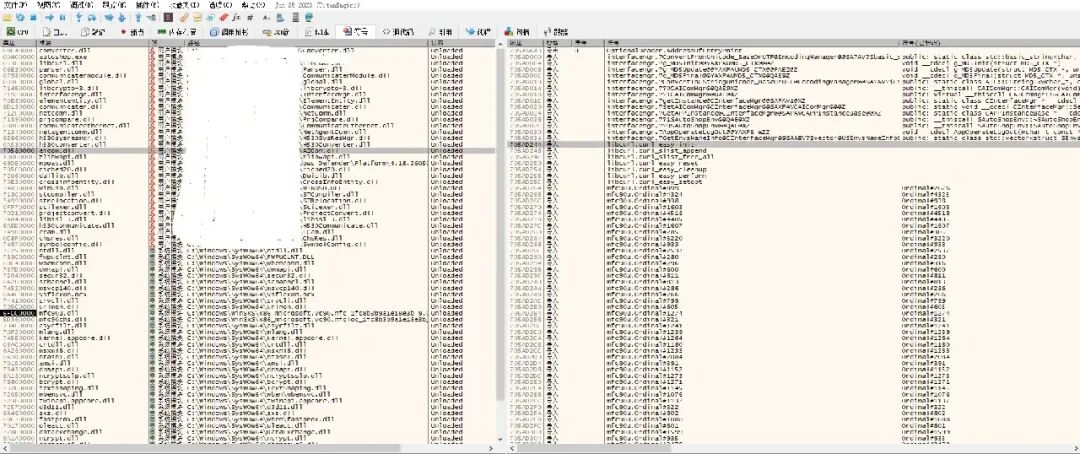1080x454 pixels.
Task: Click the Trace Over toolbar icon
Action: (122, 17)
